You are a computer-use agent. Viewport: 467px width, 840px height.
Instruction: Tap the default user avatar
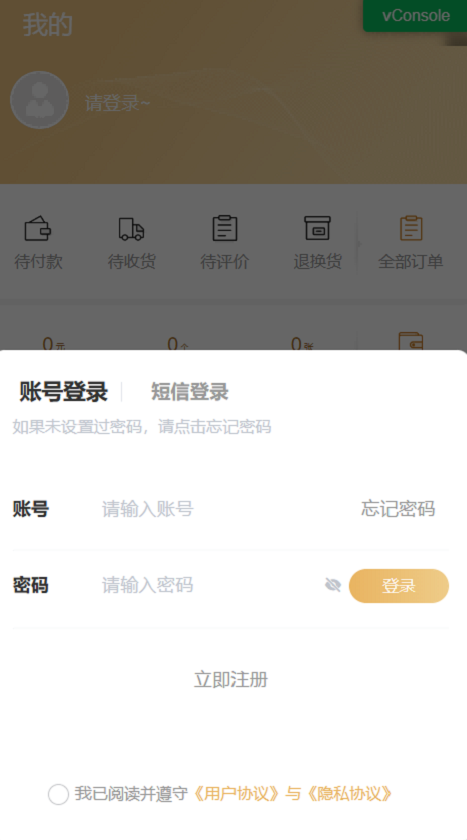coord(40,100)
